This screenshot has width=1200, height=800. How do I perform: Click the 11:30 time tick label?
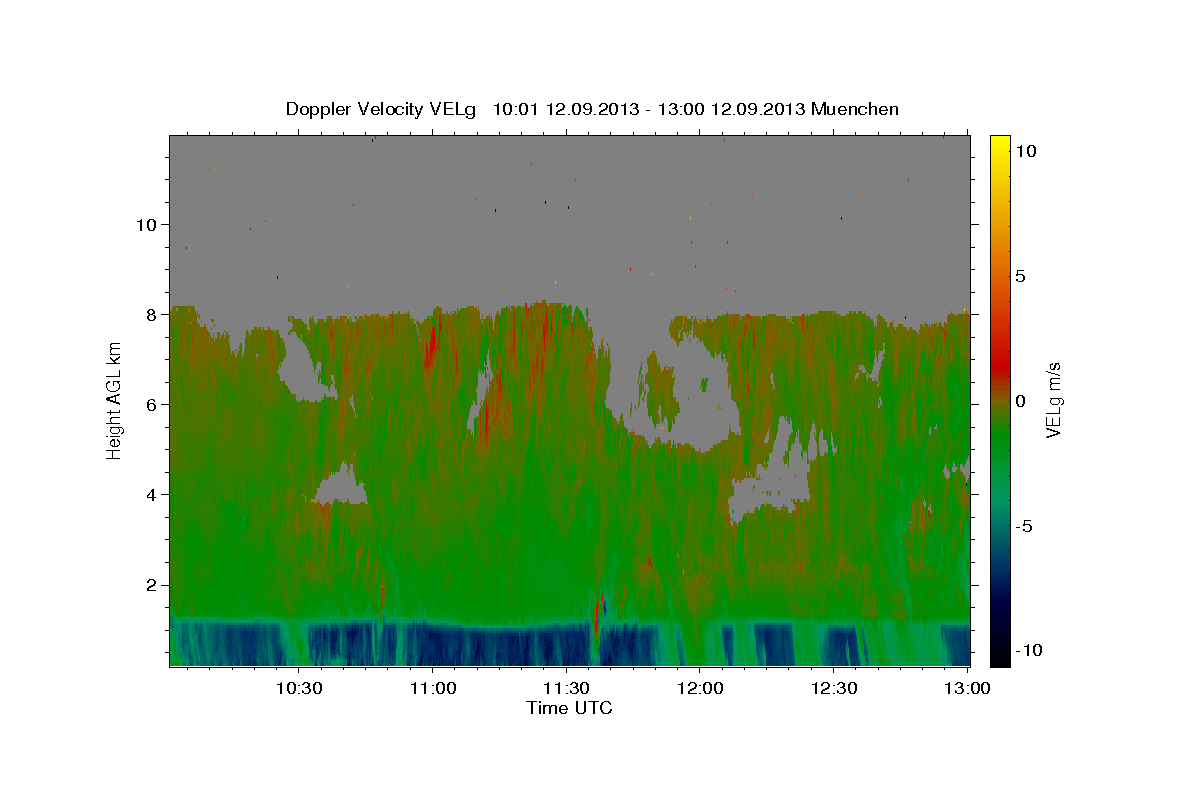(566, 688)
